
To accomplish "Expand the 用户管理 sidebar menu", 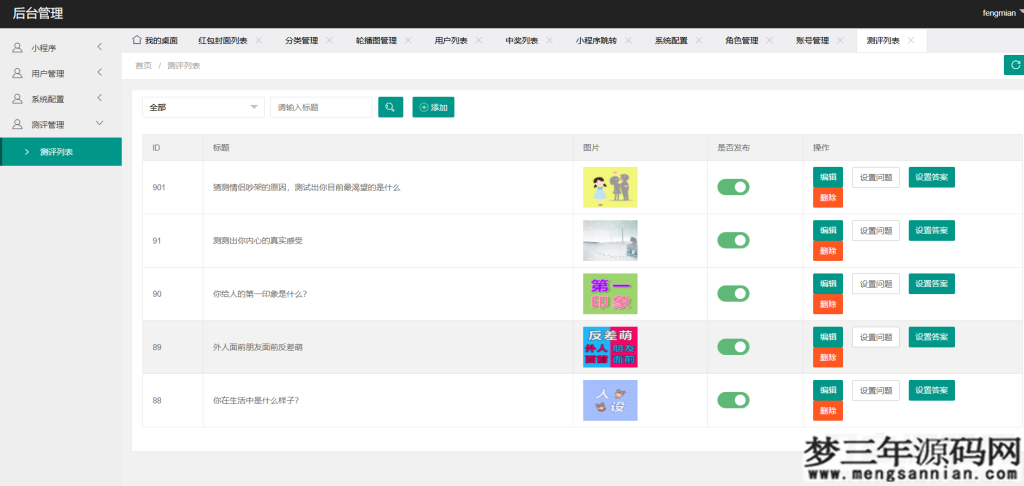I will pyautogui.click(x=100, y=73).
